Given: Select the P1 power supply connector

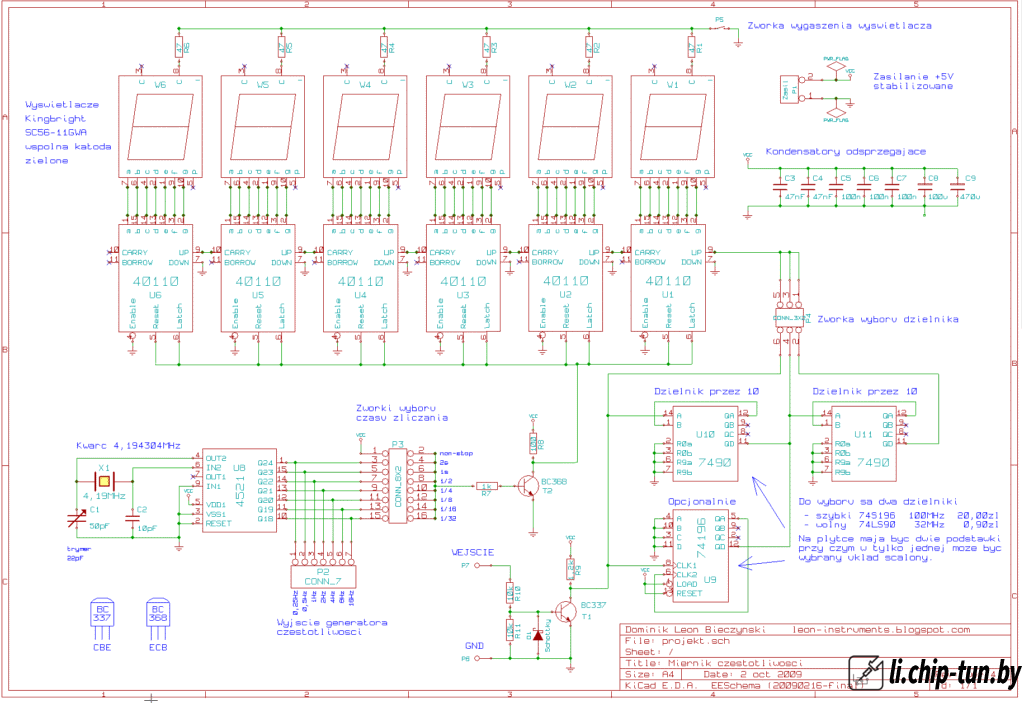Looking at the screenshot, I should pos(792,90).
